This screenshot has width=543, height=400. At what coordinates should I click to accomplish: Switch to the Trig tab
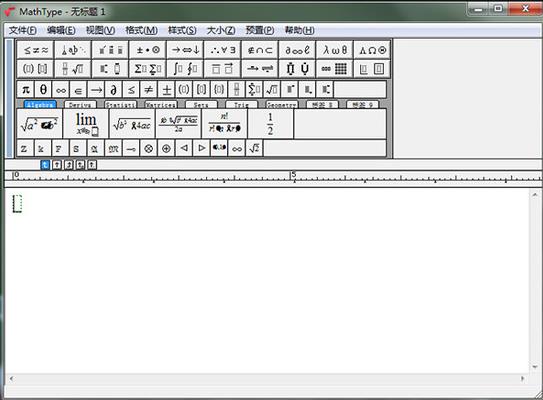click(x=241, y=105)
